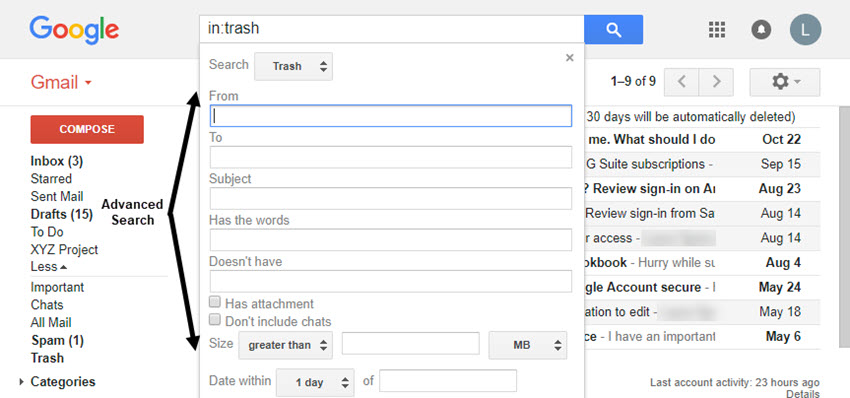850x398 pixels.
Task: Open the 'gle Account secure' message
Action: coord(703,287)
